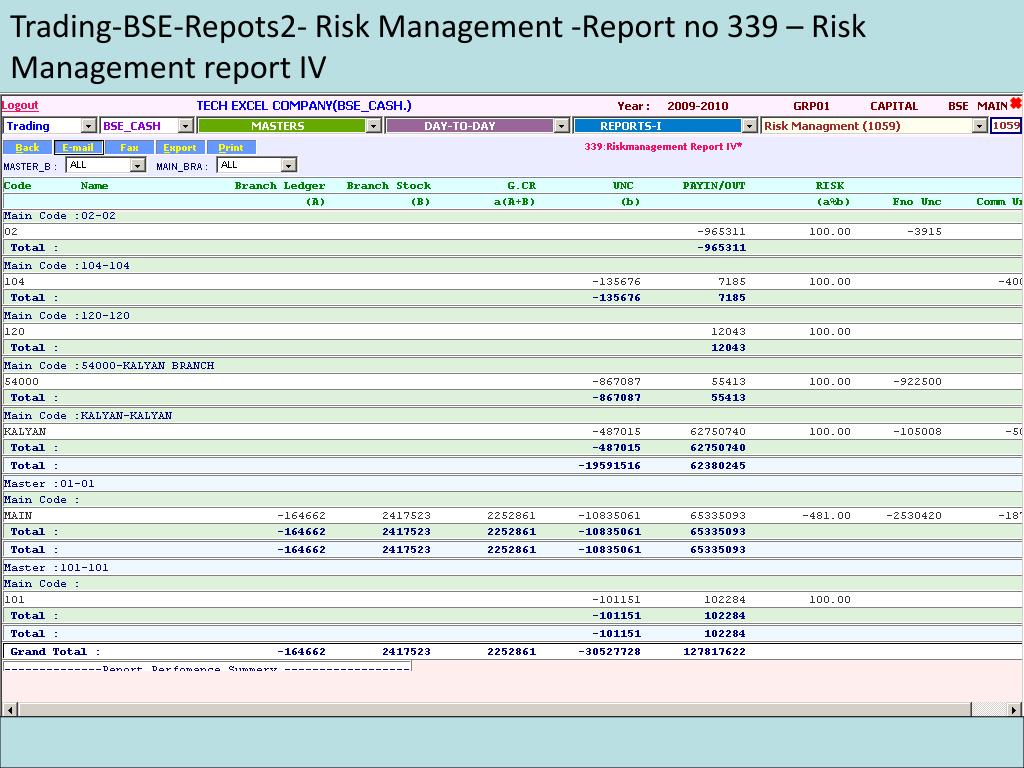This screenshot has height=768, width=1024.
Task: Click the risk value -481.00
Action: [x=826, y=515]
